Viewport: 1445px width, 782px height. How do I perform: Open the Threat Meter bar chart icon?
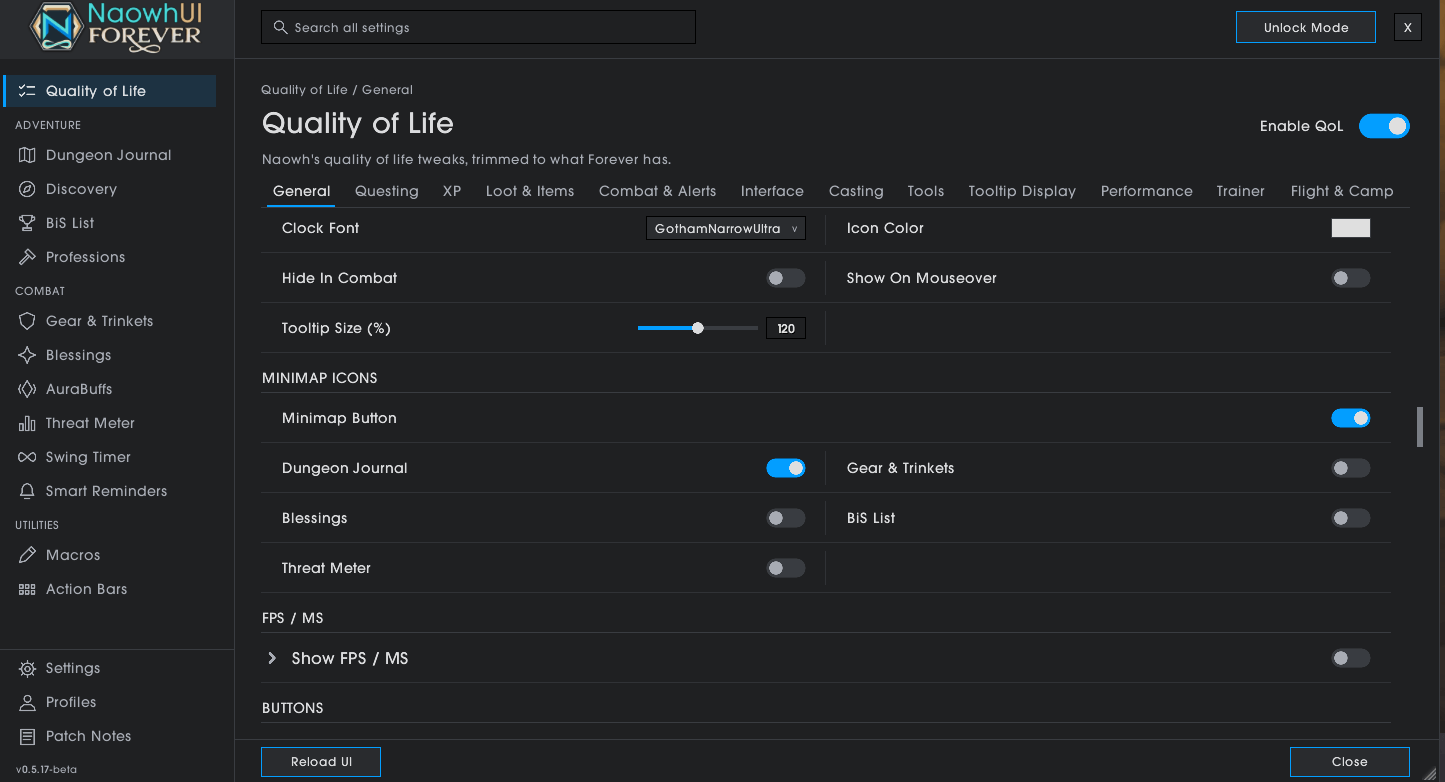27,423
